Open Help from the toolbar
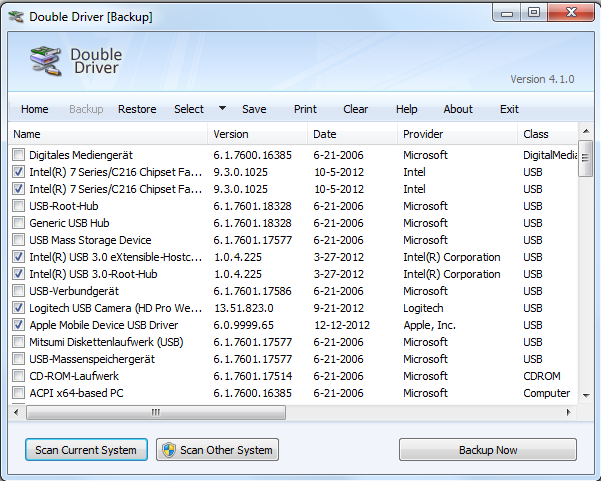Screen dimensions: 601x481 coord(406,109)
